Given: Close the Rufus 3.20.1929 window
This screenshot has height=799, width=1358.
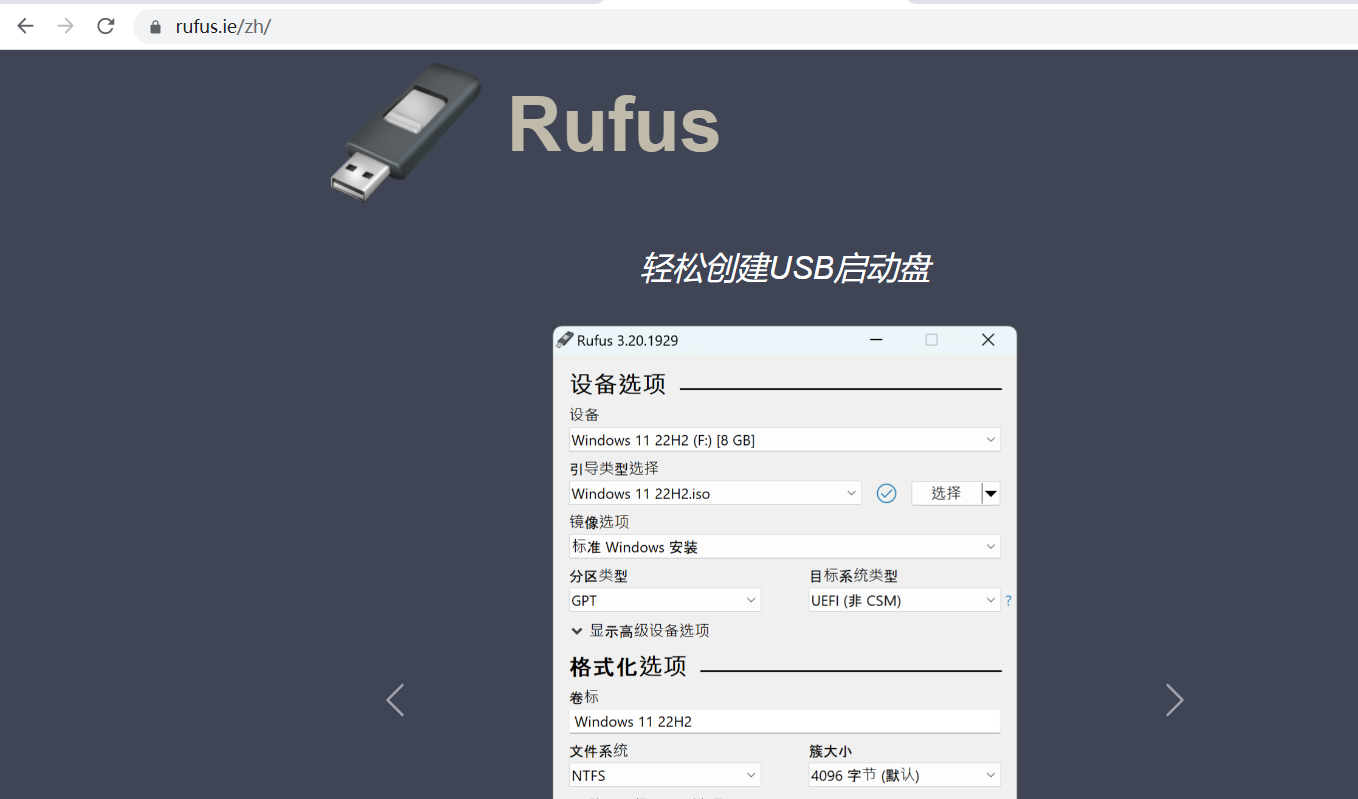Looking at the screenshot, I should click(988, 340).
